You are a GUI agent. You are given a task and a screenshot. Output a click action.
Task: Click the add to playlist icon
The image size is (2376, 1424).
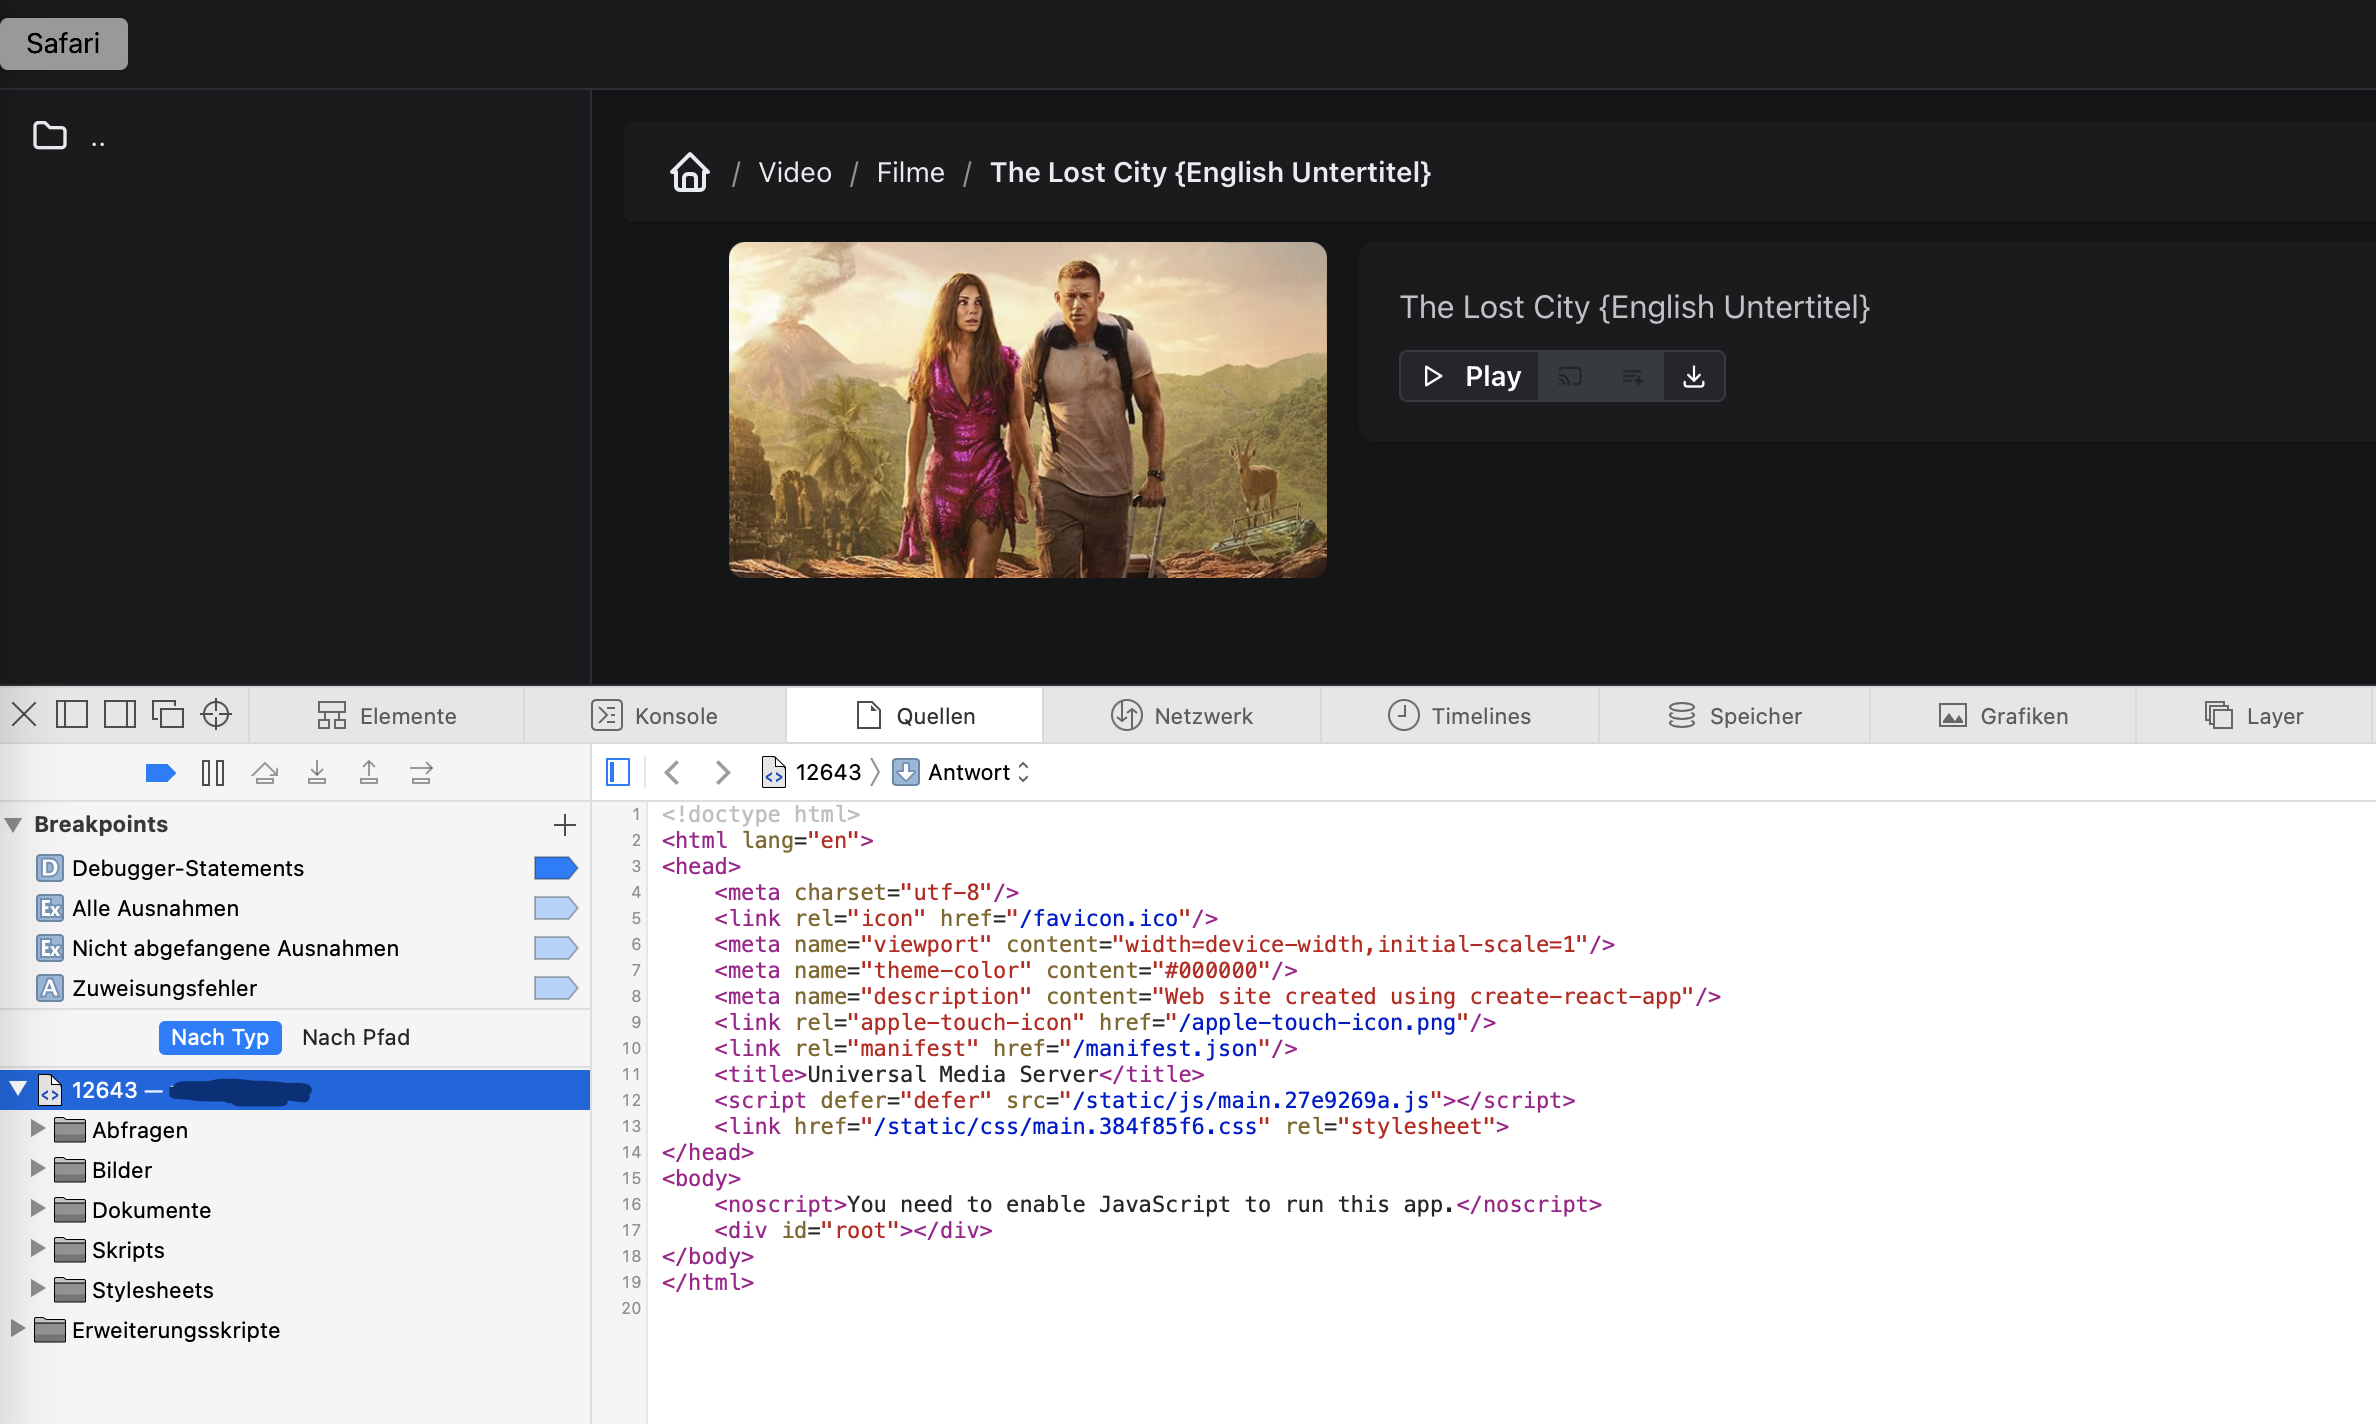coord(1632,376)
